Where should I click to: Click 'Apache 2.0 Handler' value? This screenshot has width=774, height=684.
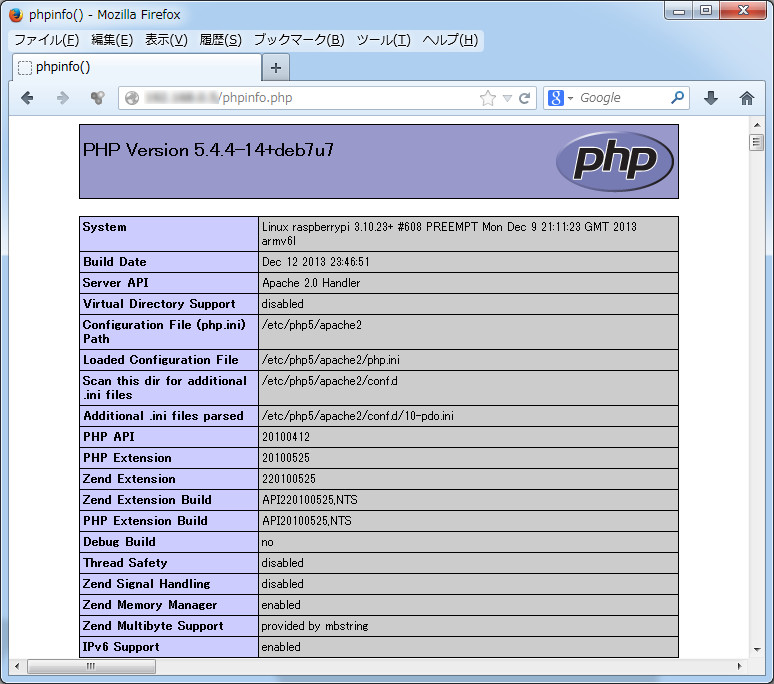(311, 283)
